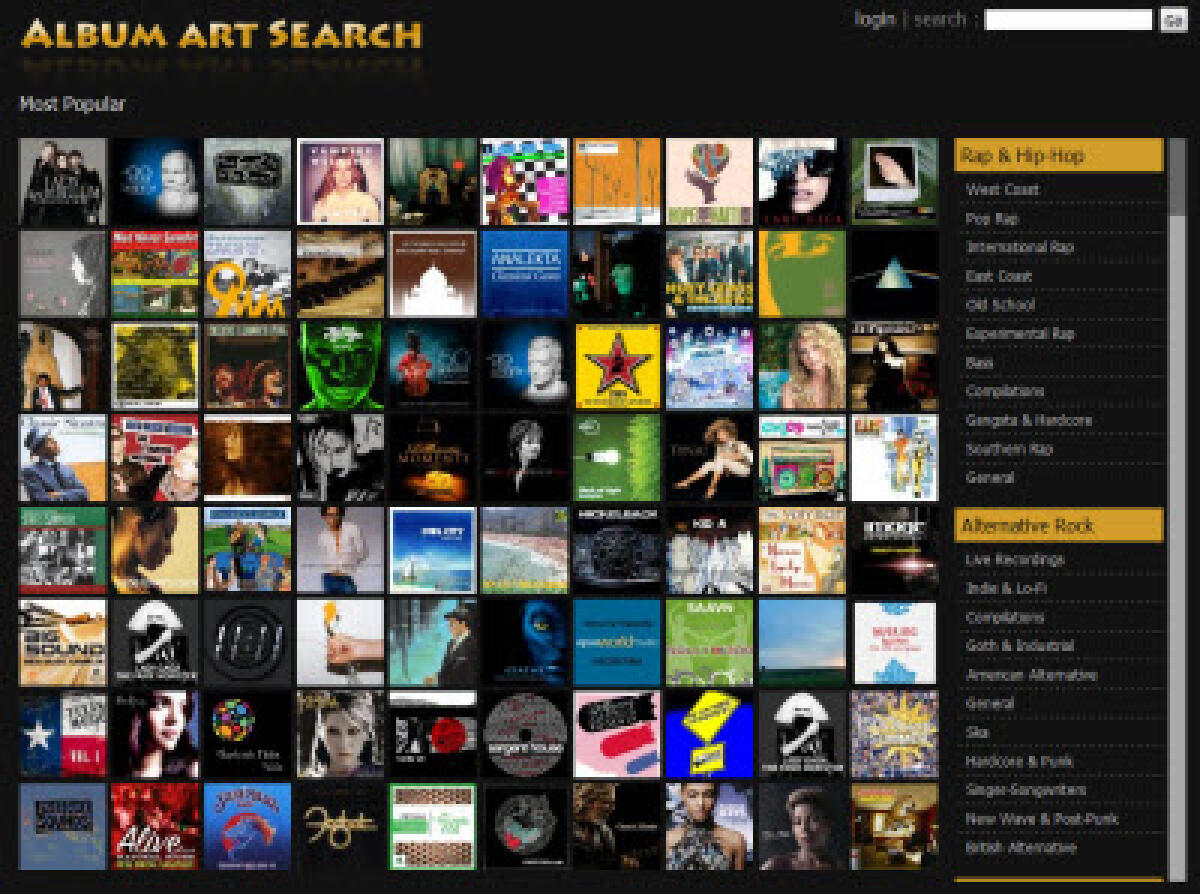
Task: Select the orange 'Big Sound' cover
Action: 63,642
